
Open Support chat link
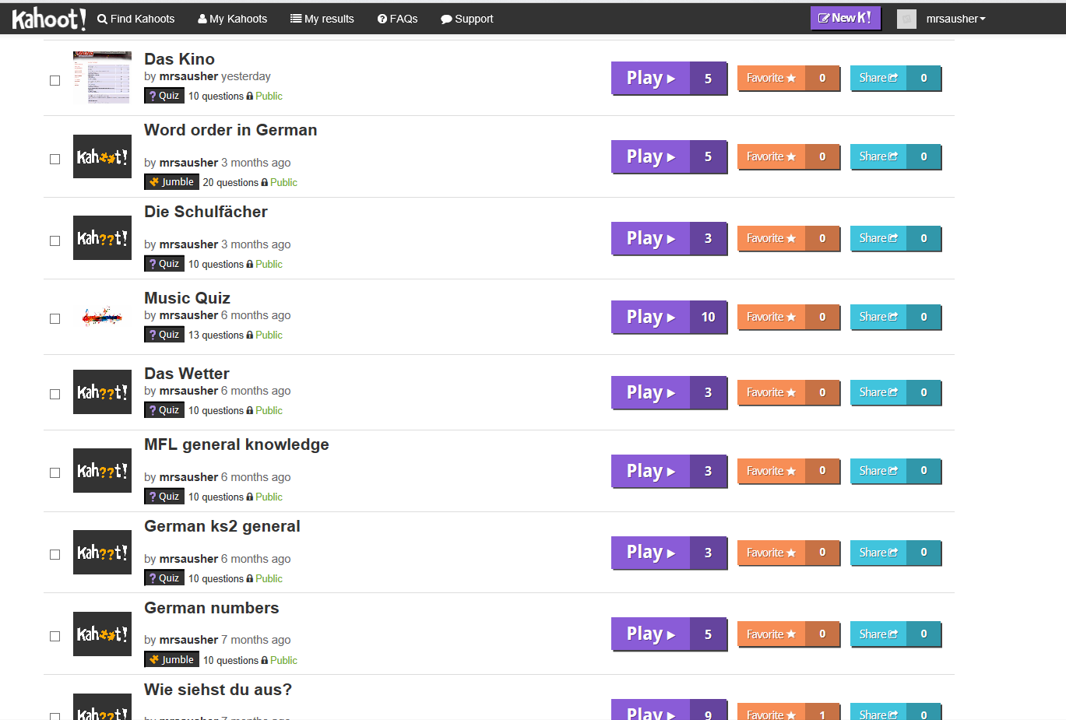pyautogui.click(x=467, y=19)
